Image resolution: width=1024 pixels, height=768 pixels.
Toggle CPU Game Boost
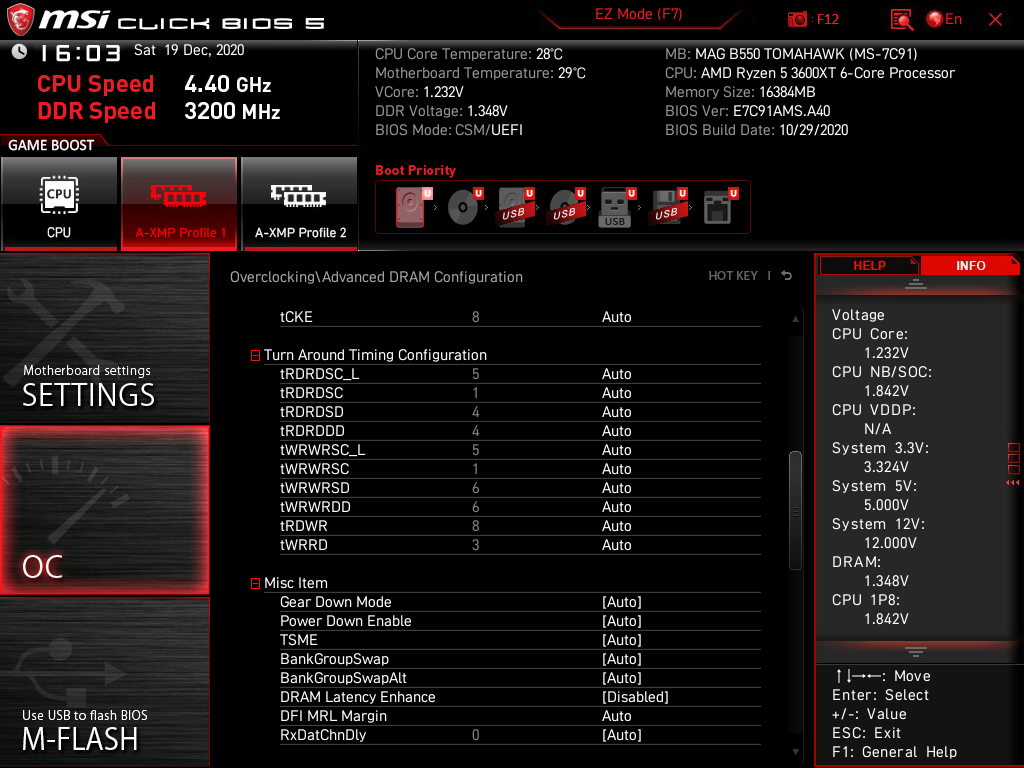pyautogui.click(x=59, y=203)
